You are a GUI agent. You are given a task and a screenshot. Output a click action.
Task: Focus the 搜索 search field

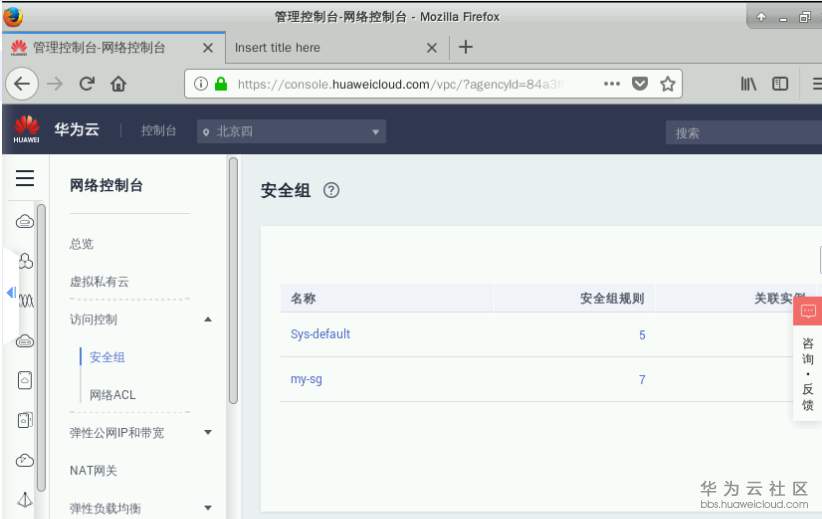[743, 133]
